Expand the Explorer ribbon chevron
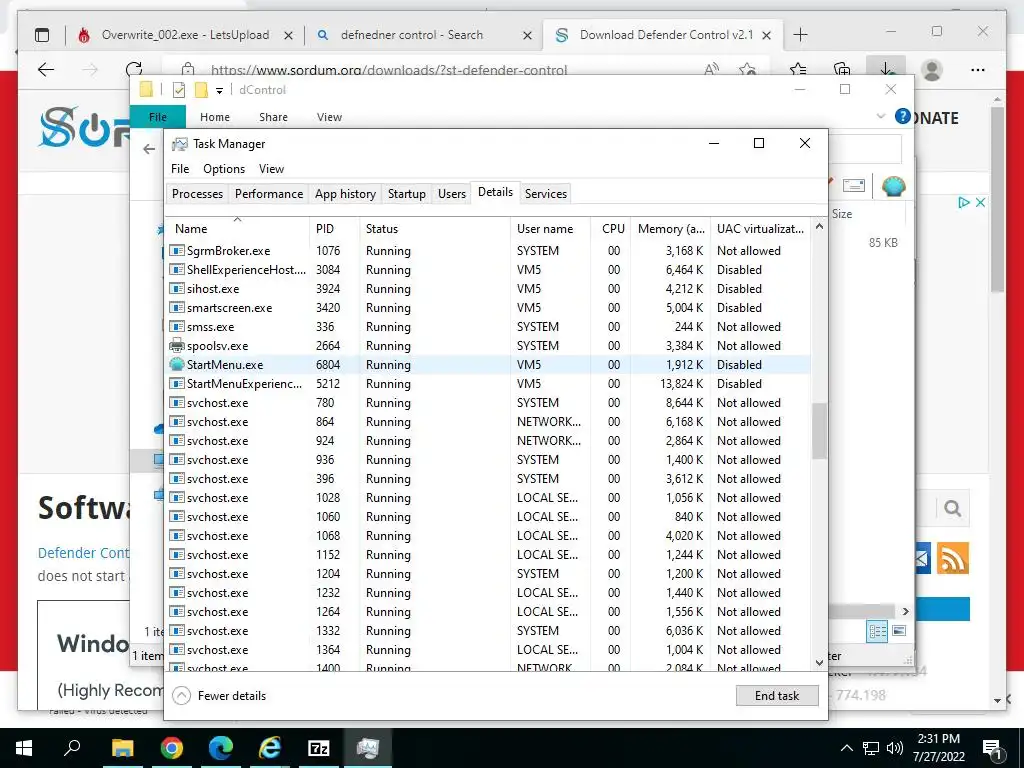This screenshot has width=1024, height=768. 880,116
